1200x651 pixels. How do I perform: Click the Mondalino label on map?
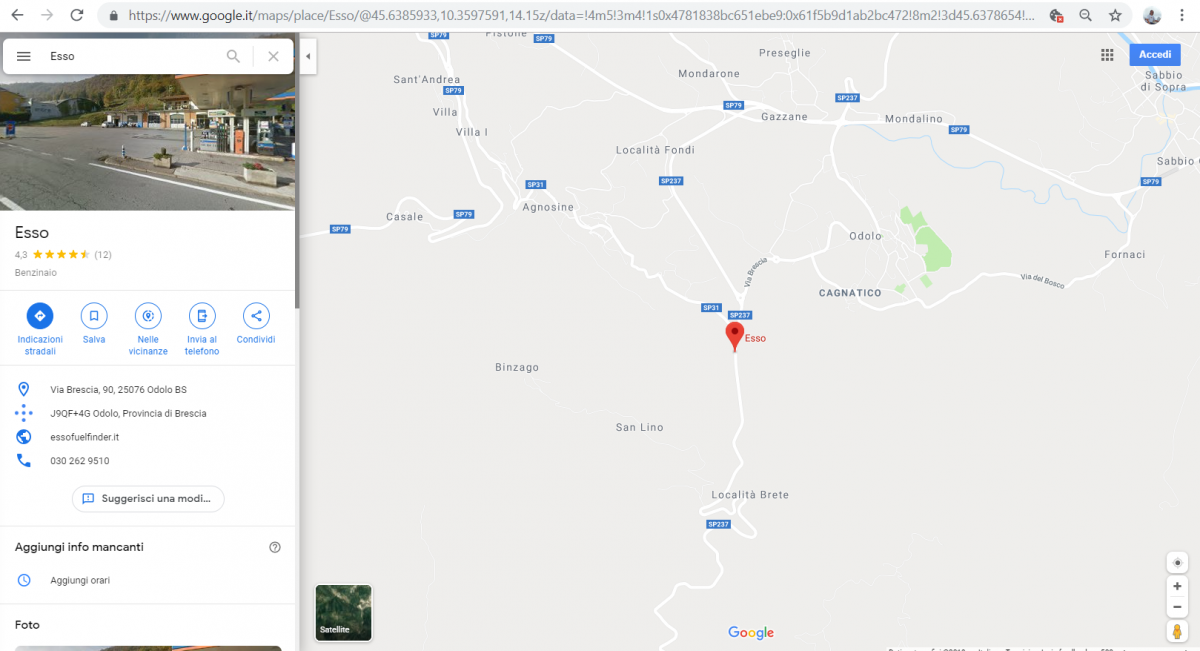click(x=914, y=119)
